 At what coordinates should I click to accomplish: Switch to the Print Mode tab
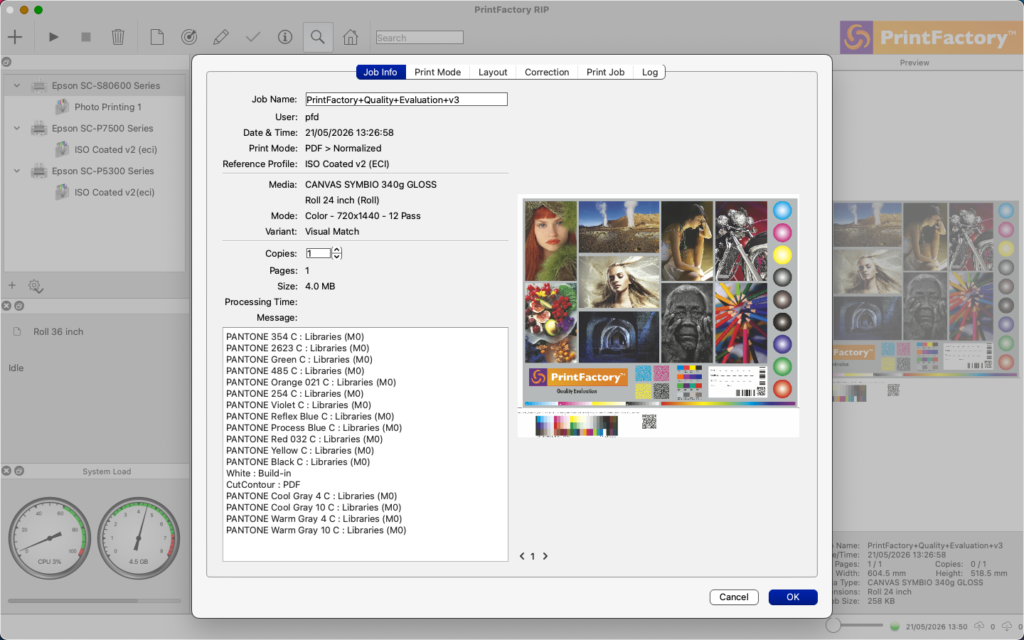[438, 72]
